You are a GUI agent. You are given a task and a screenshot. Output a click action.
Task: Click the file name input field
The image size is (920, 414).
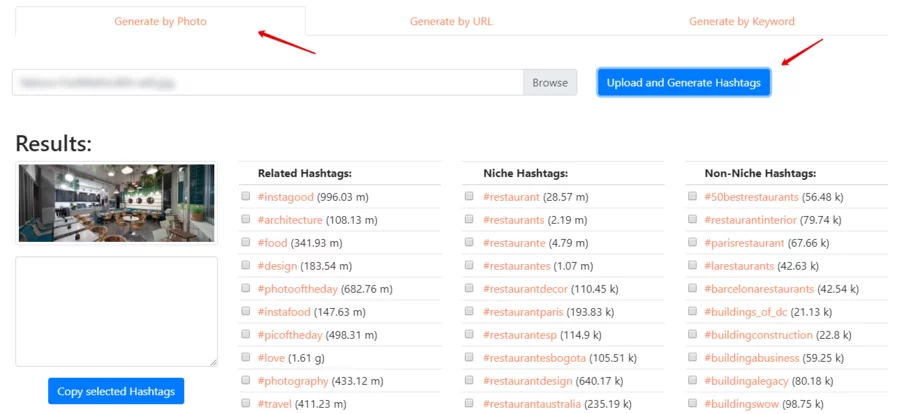pos(268,83)
